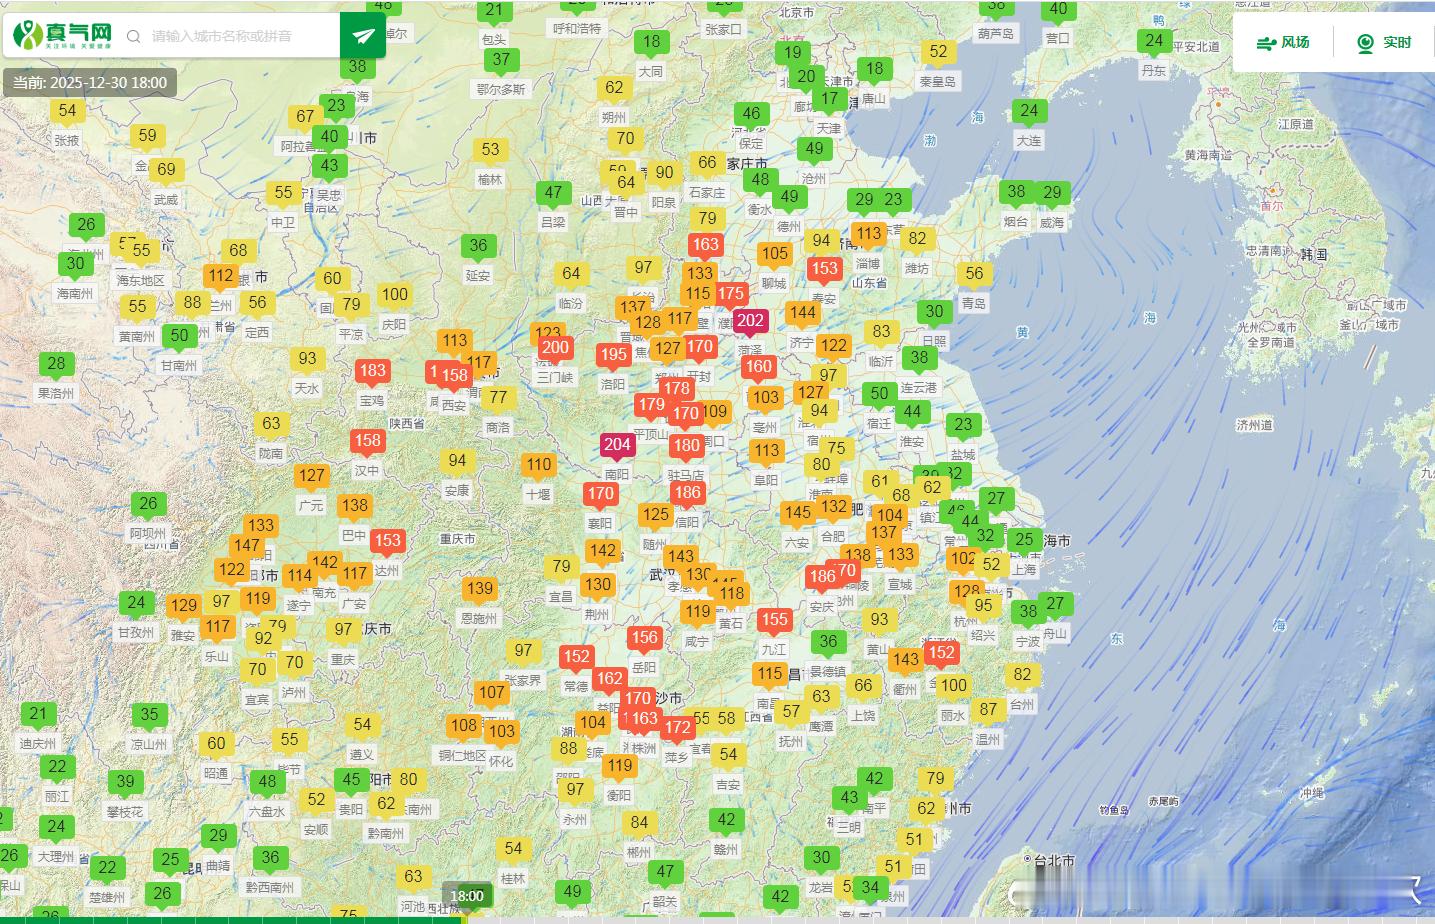Open the 183 marker above 宝鸡
Viewport: 1435px width, 924px height.
pyautogui.click(x=372, y=371)
